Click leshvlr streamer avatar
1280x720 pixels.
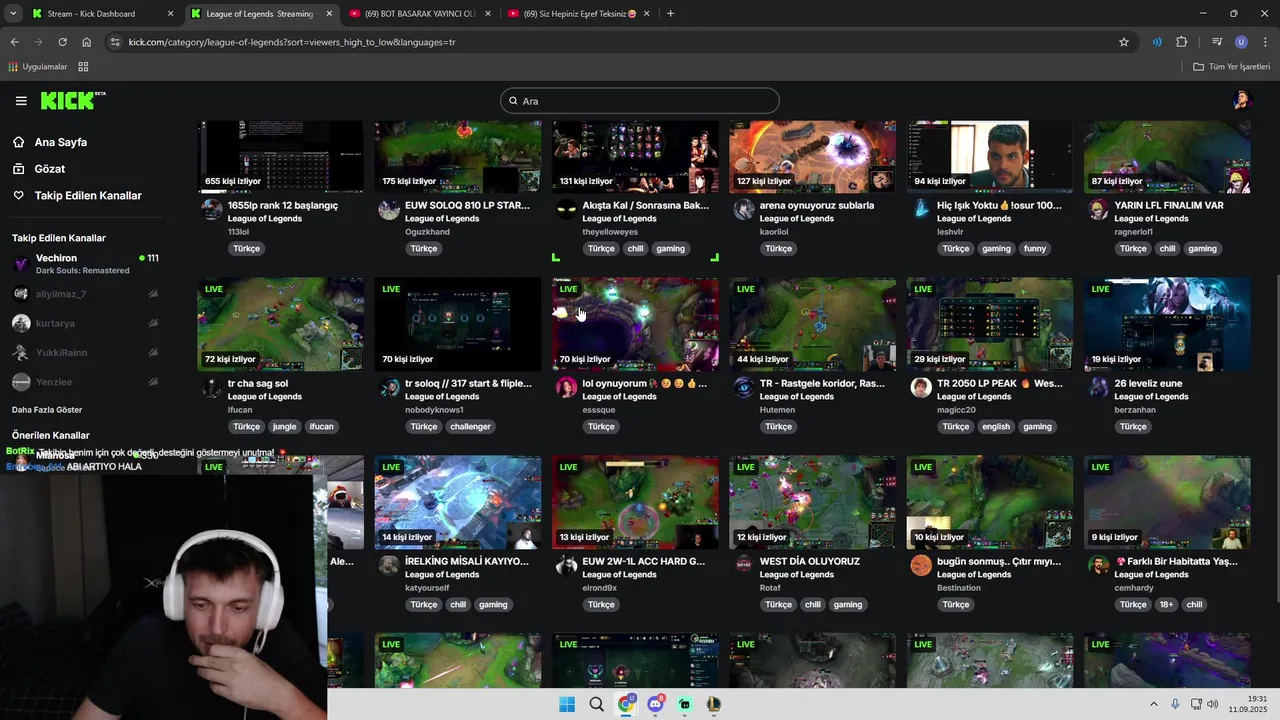coord(921,210)
